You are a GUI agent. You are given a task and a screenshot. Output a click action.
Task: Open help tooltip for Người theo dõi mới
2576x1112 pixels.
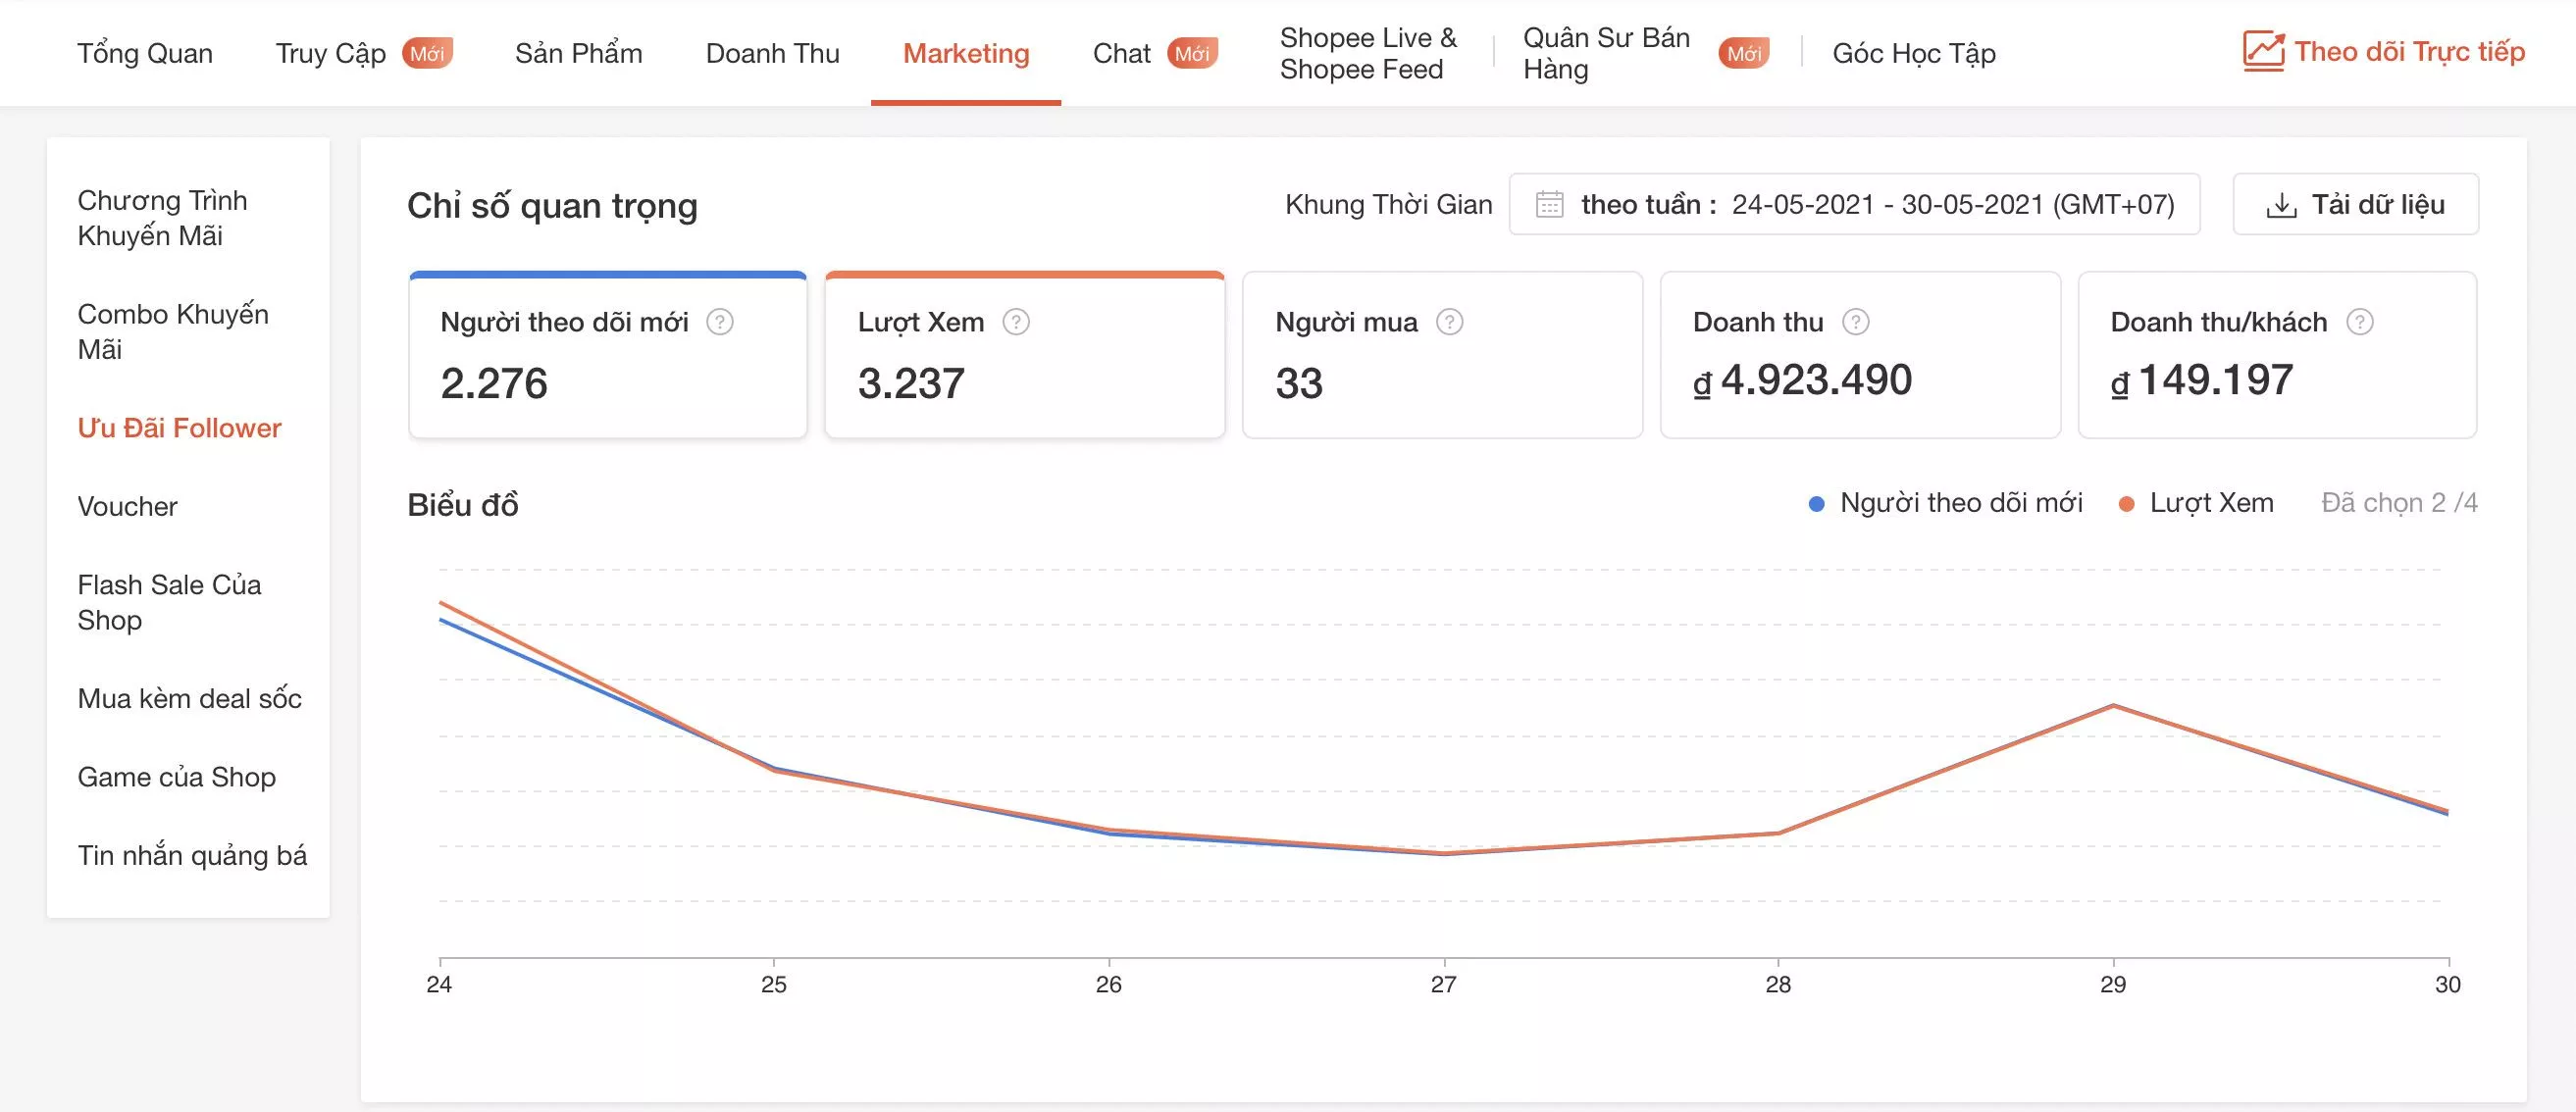(x=722, y=322)
